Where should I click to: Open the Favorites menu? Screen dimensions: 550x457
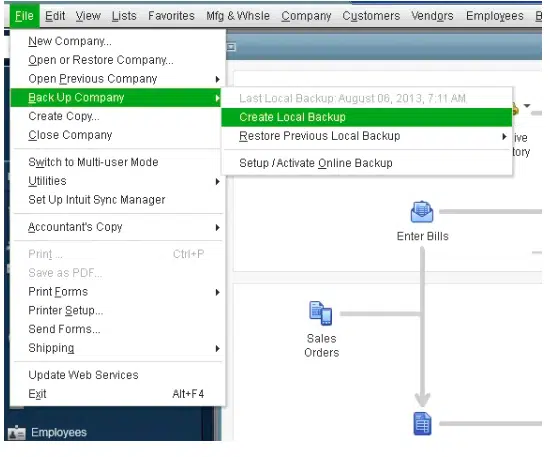point(171,16)
